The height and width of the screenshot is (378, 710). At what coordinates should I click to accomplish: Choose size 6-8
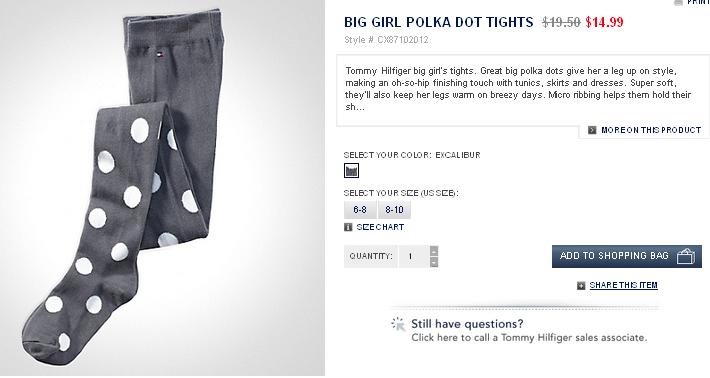tap(360, 210)
